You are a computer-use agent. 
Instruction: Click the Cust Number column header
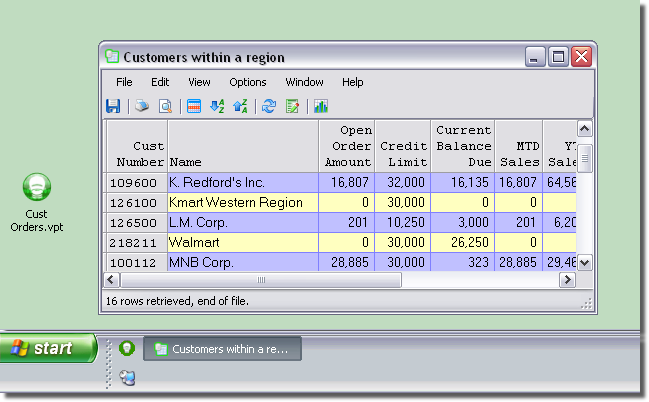point(137,146)
